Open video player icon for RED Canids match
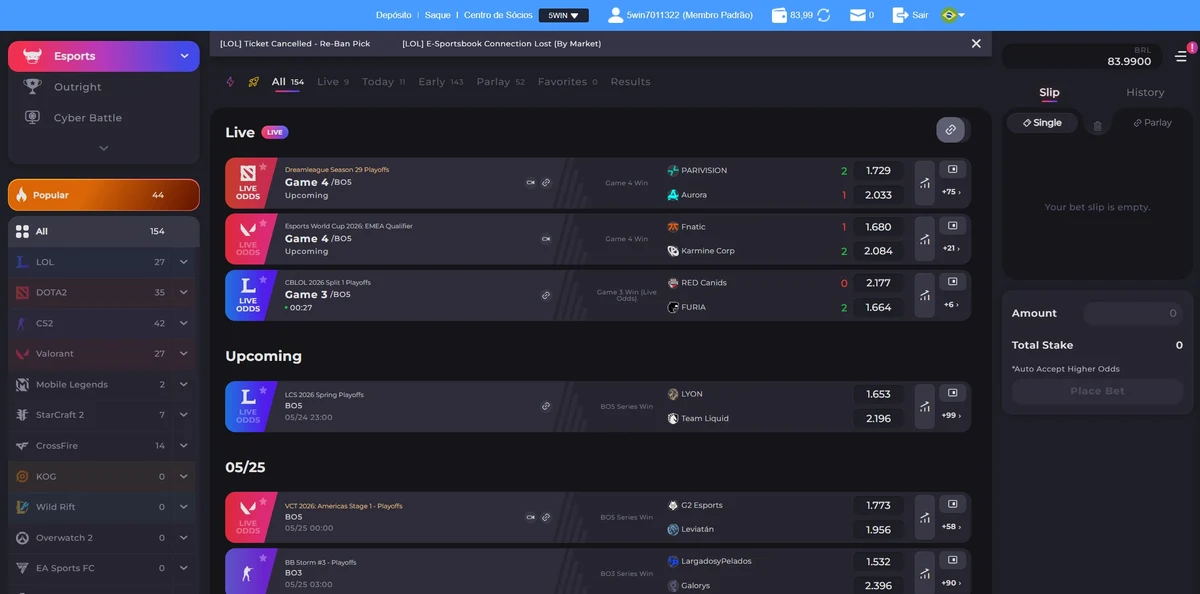The width and height of the screenshot is (1200, 594). pyautogui.click(x=953, y=282)
